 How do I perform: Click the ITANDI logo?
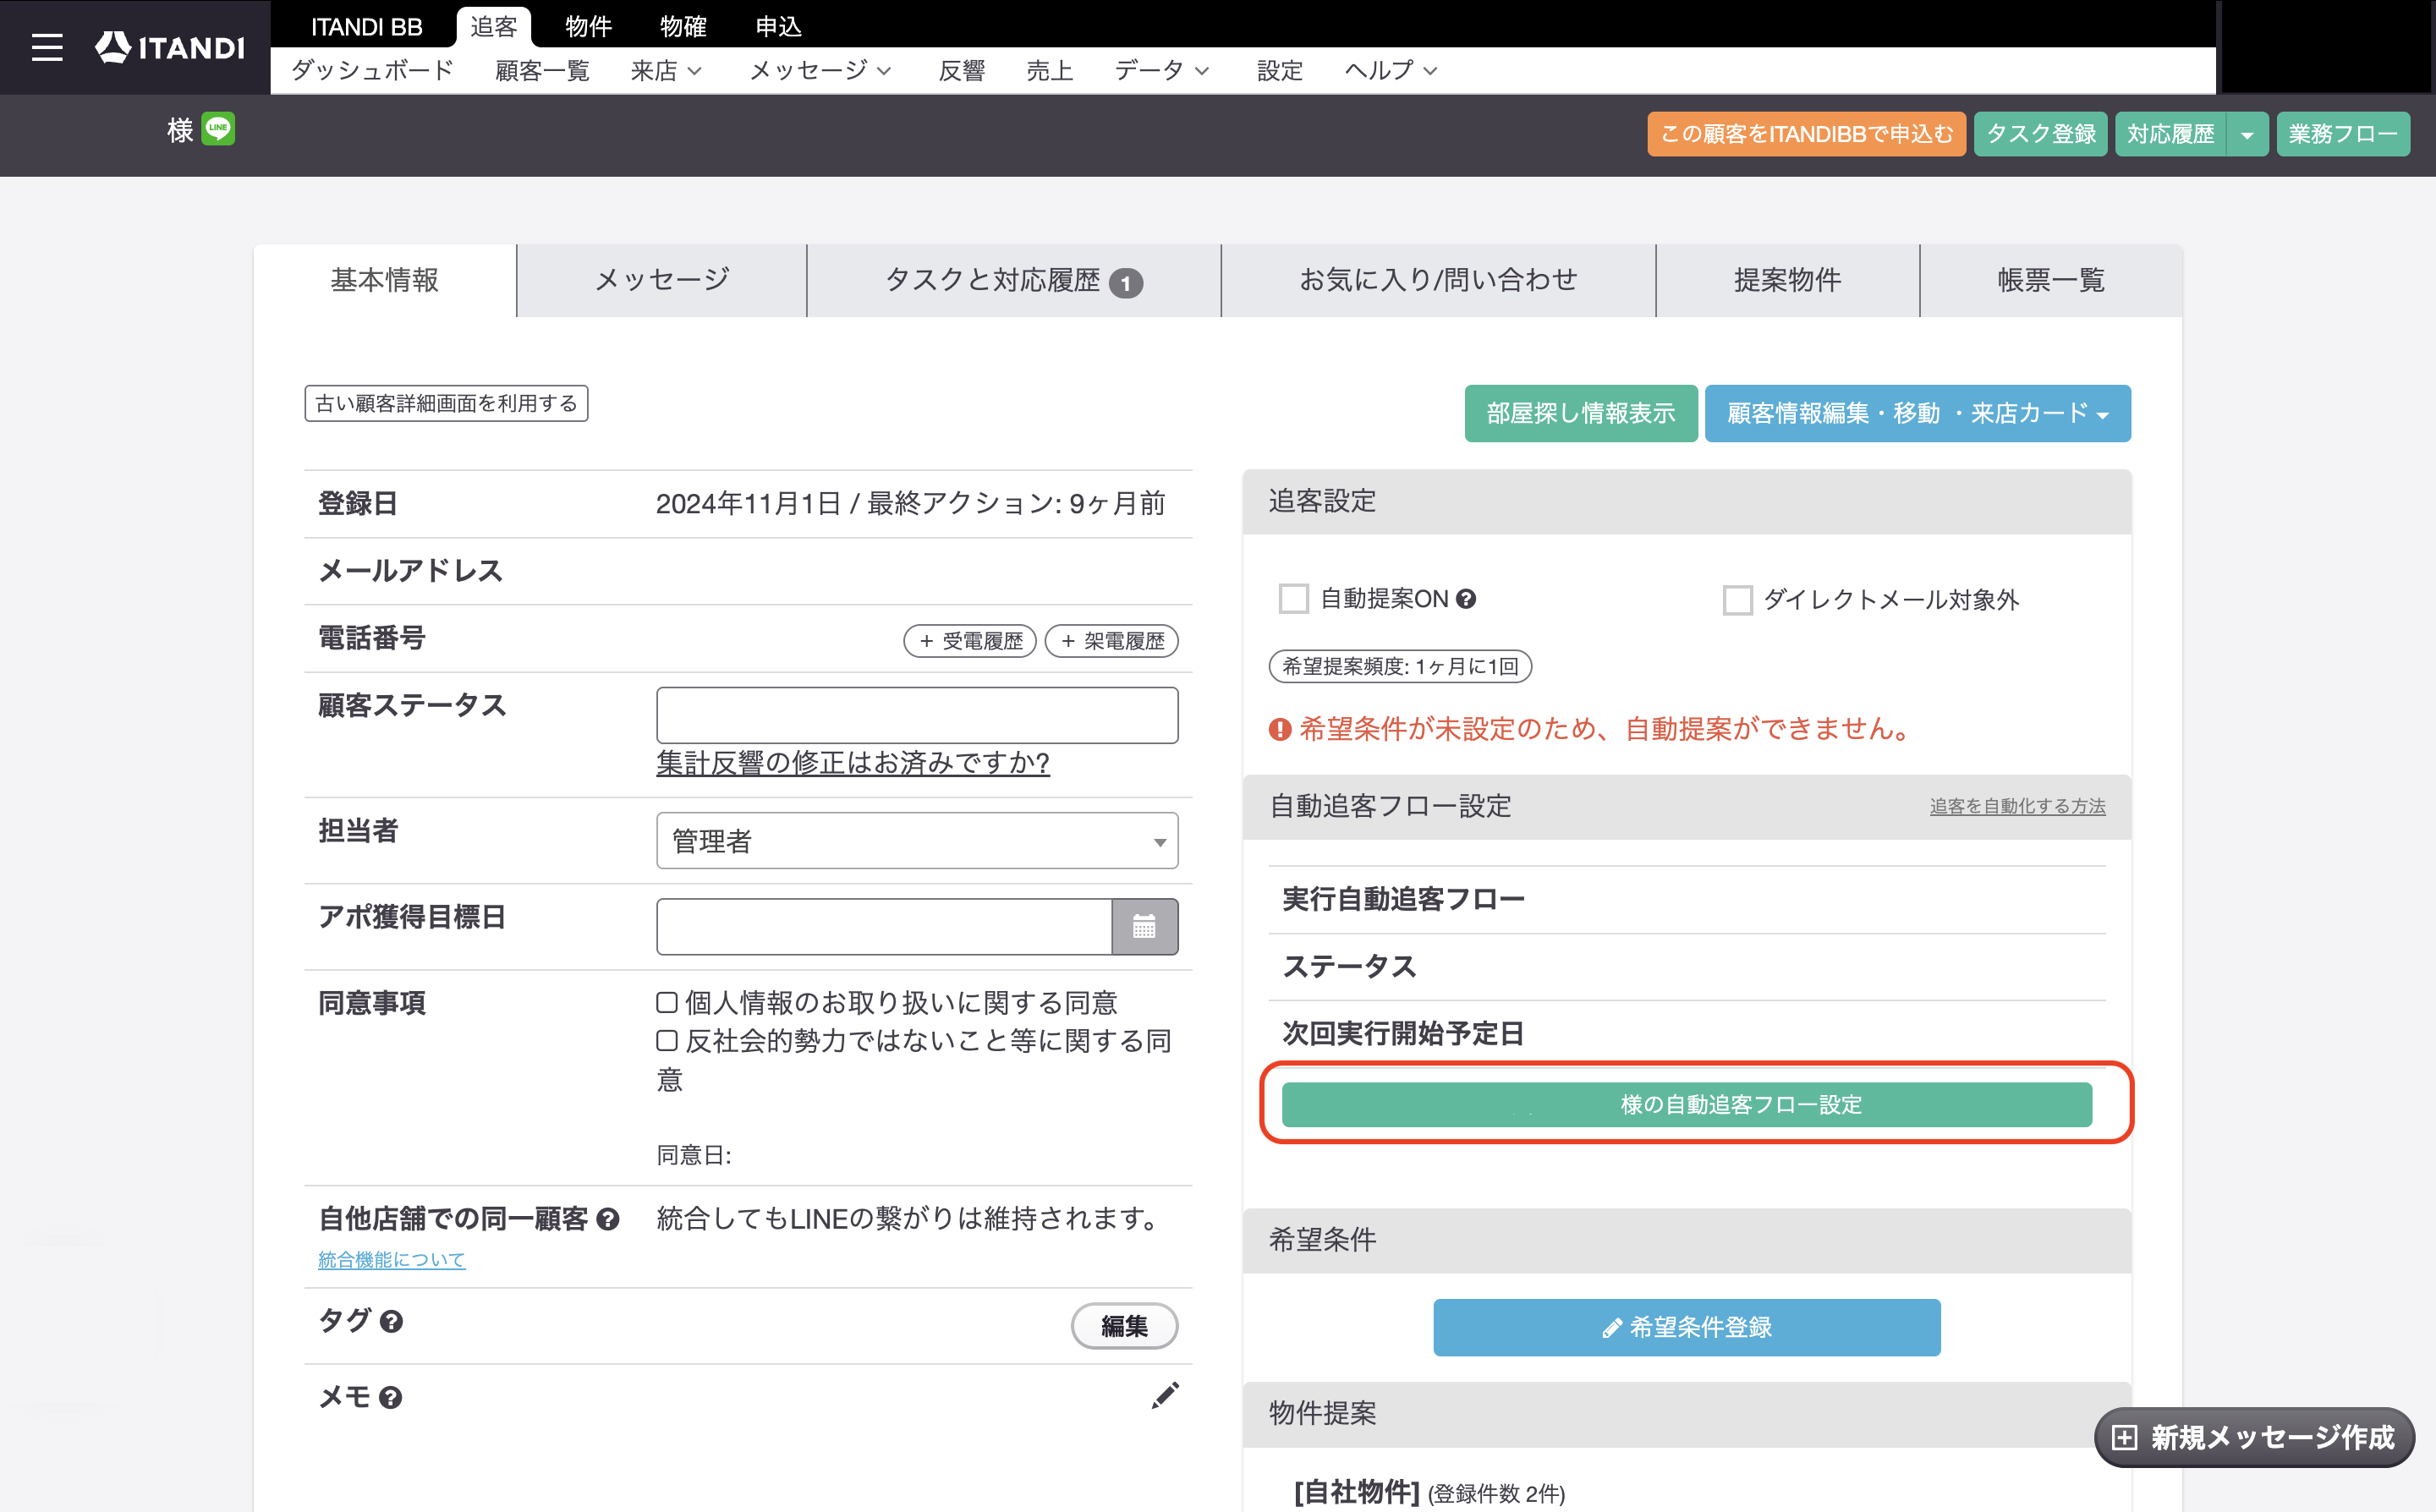pos(169,47)
